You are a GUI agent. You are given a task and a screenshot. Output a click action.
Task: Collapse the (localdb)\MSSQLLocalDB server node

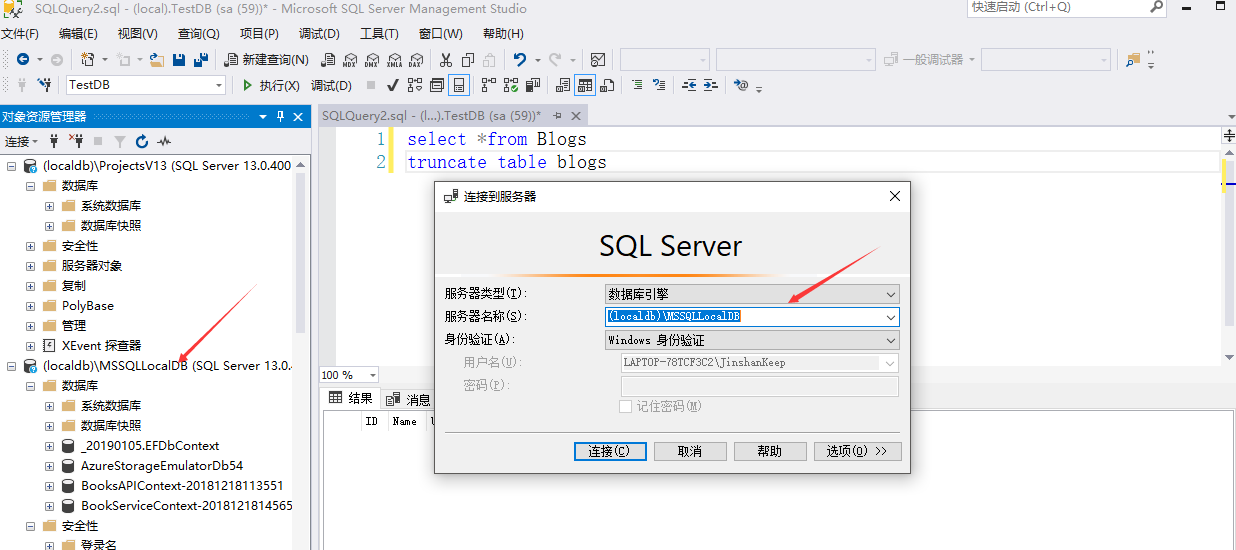point(12,366)
